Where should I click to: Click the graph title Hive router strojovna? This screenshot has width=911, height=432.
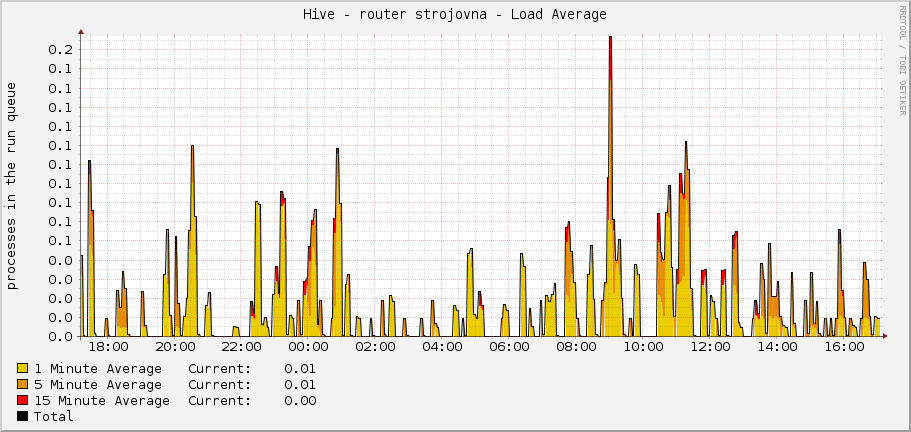(454, 14)
